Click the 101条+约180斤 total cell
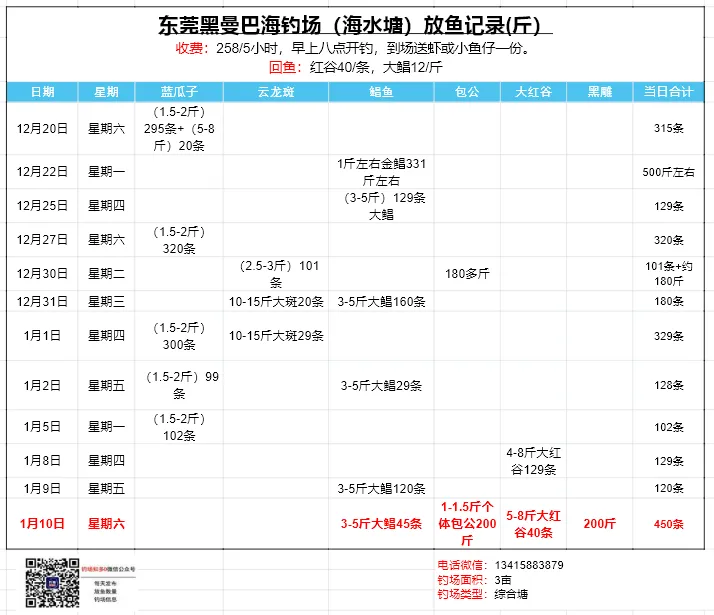 [668, 274]
